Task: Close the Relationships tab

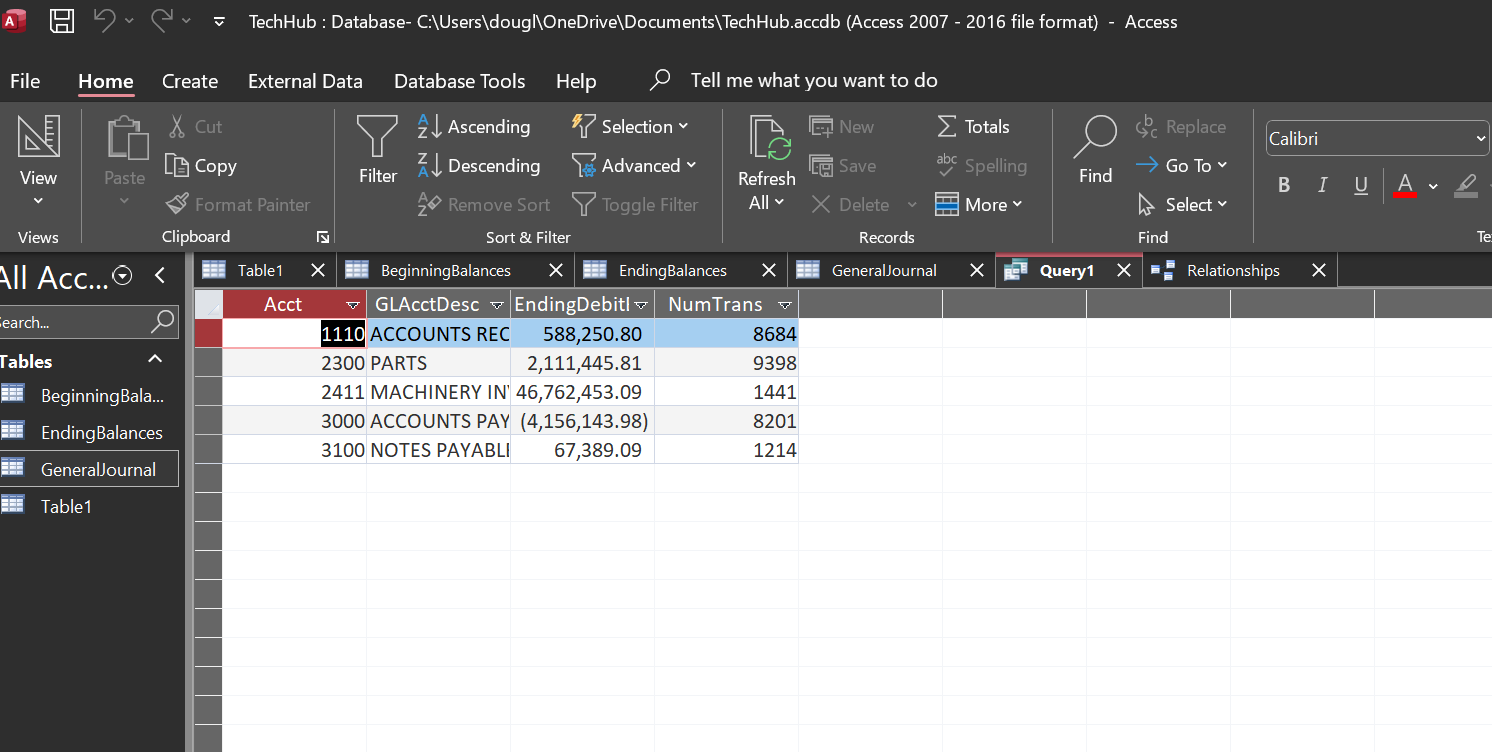Action: coord(1318,271)
